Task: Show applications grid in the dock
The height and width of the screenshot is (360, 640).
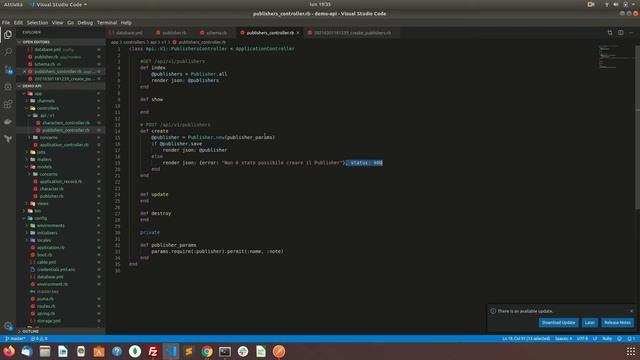Action: 631,351
